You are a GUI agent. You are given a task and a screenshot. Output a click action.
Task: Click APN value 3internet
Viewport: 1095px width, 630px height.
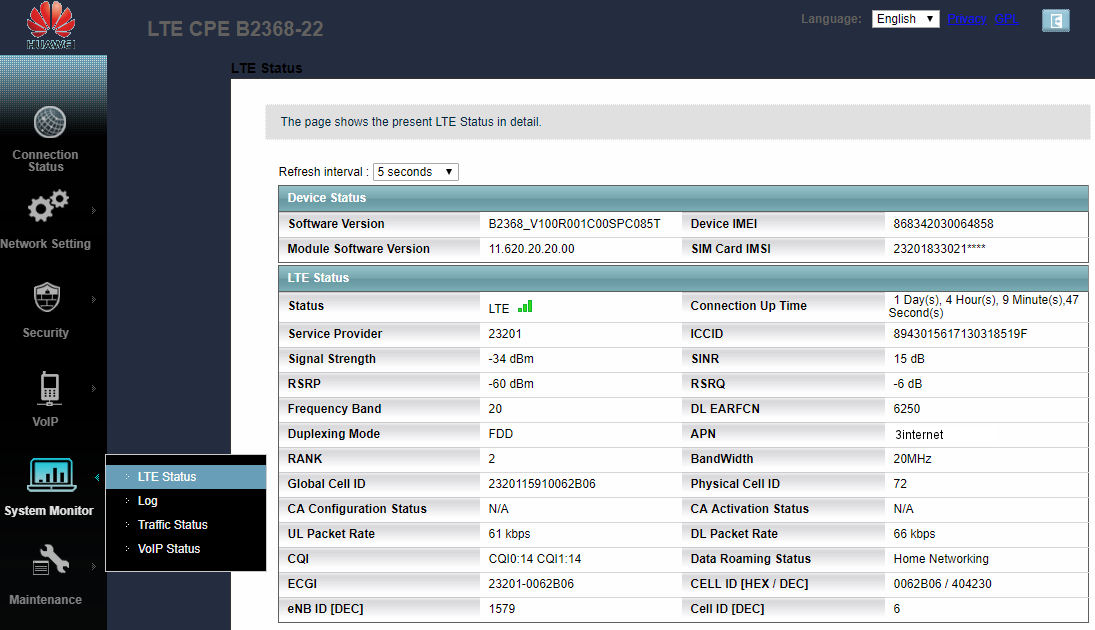point(919,434)
